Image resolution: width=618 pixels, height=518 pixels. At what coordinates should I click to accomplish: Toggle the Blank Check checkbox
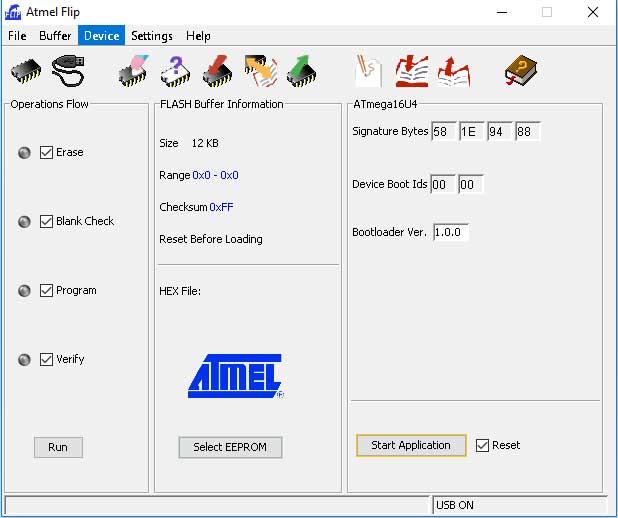47,222
